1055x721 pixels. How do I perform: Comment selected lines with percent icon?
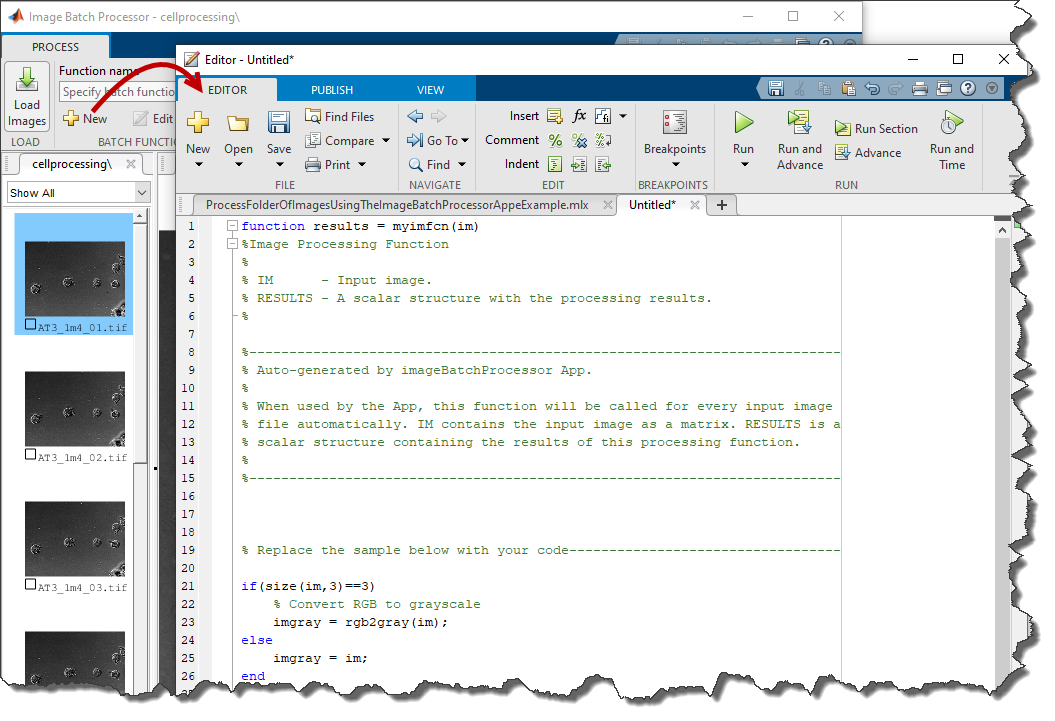click(x=555, y=141)
